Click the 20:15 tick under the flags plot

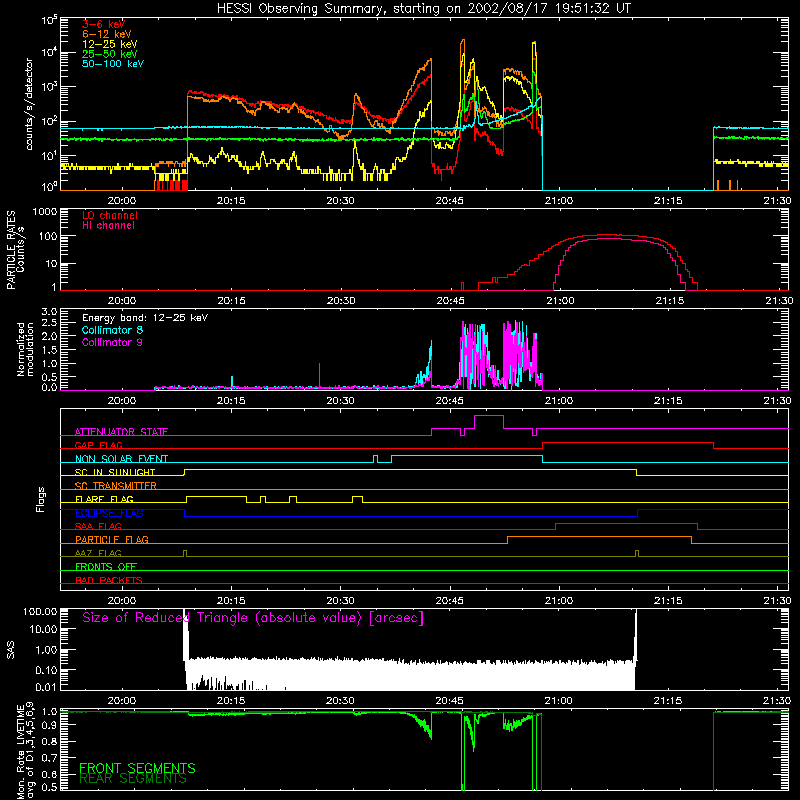click(231, 601)
